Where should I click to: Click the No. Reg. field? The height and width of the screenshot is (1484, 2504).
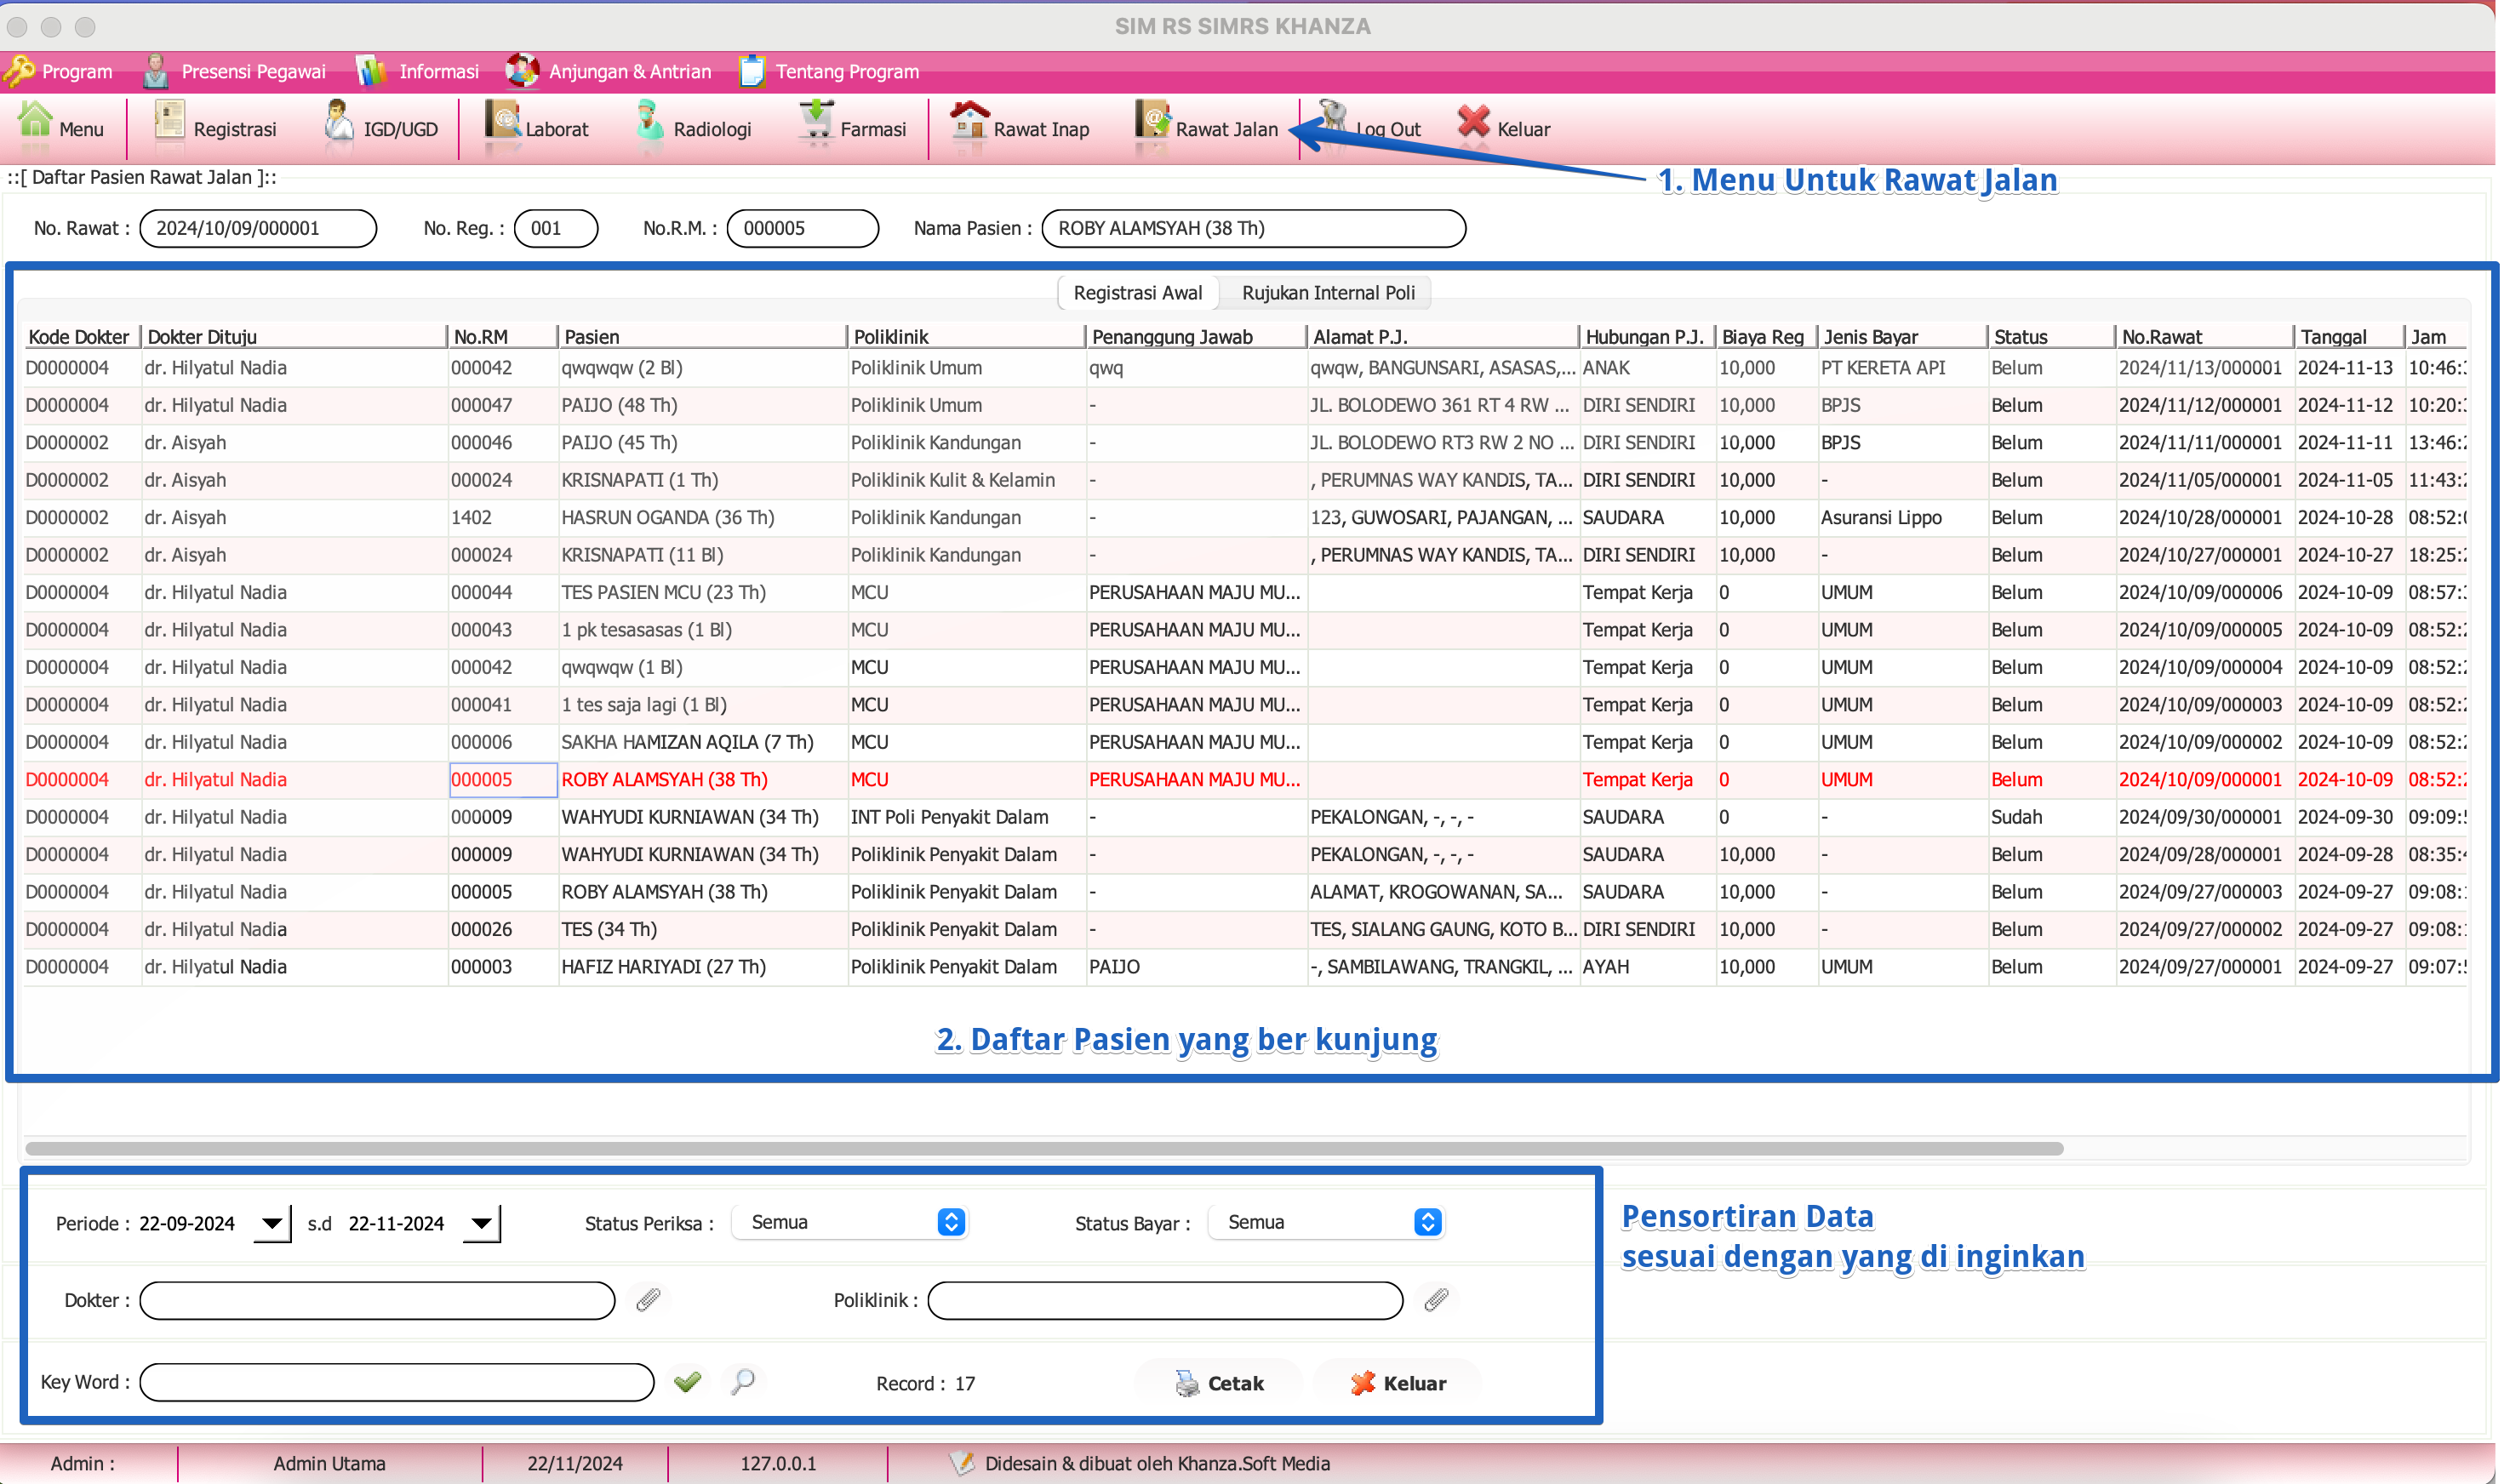pyautogui.click(x=556, y=228)
